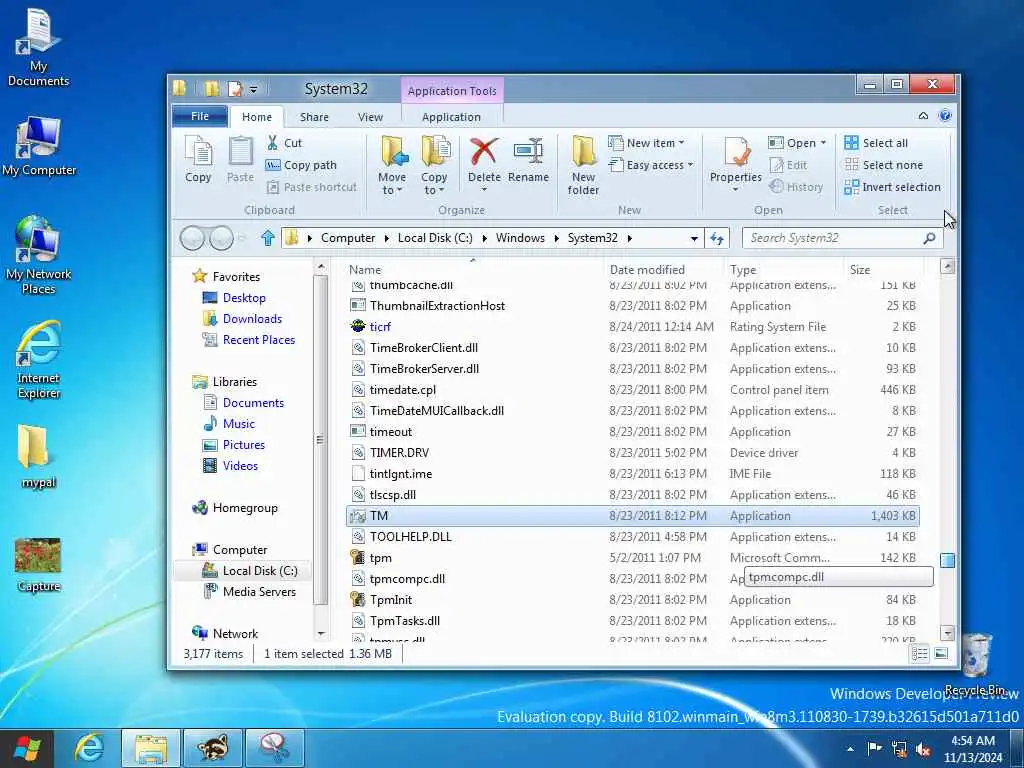The height and width of the screenshot is (768, 1024).
Task: Click Computer in the address breadcrumb
Action: [348, 238]
